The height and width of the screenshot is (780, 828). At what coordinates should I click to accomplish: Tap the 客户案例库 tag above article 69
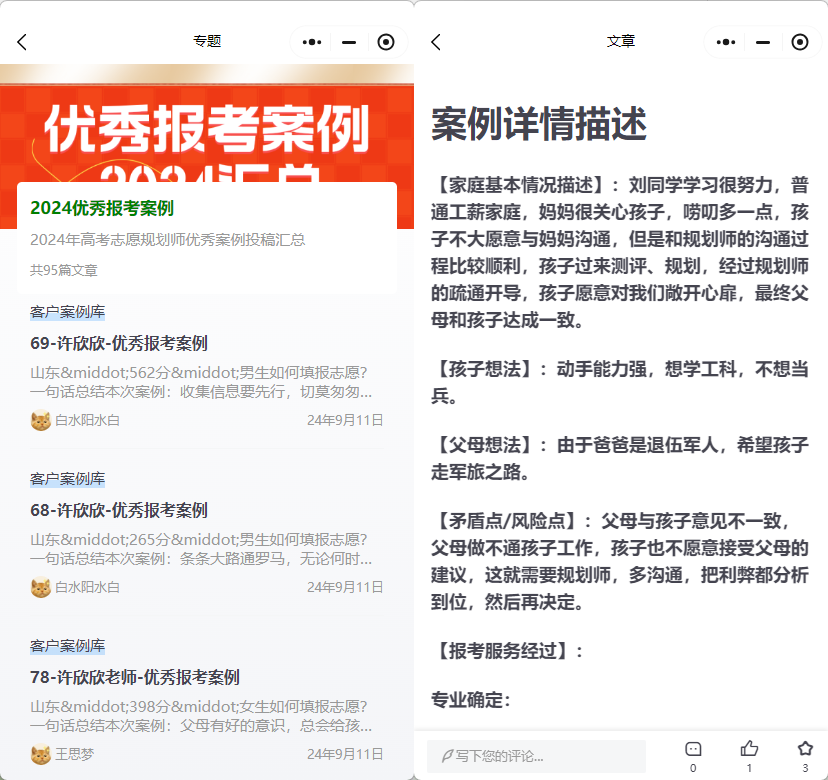[x=66, y=311]
